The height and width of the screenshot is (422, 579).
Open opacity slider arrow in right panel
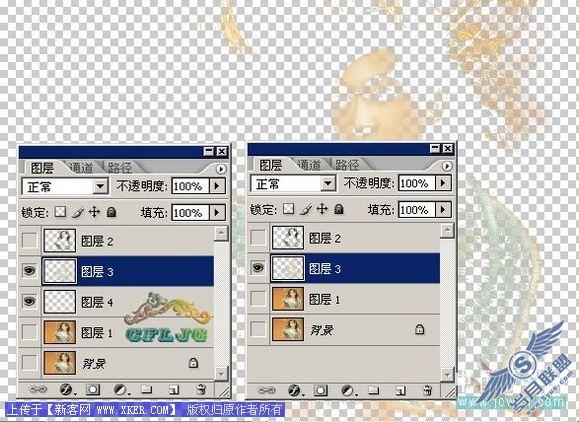tap(443, 183)
